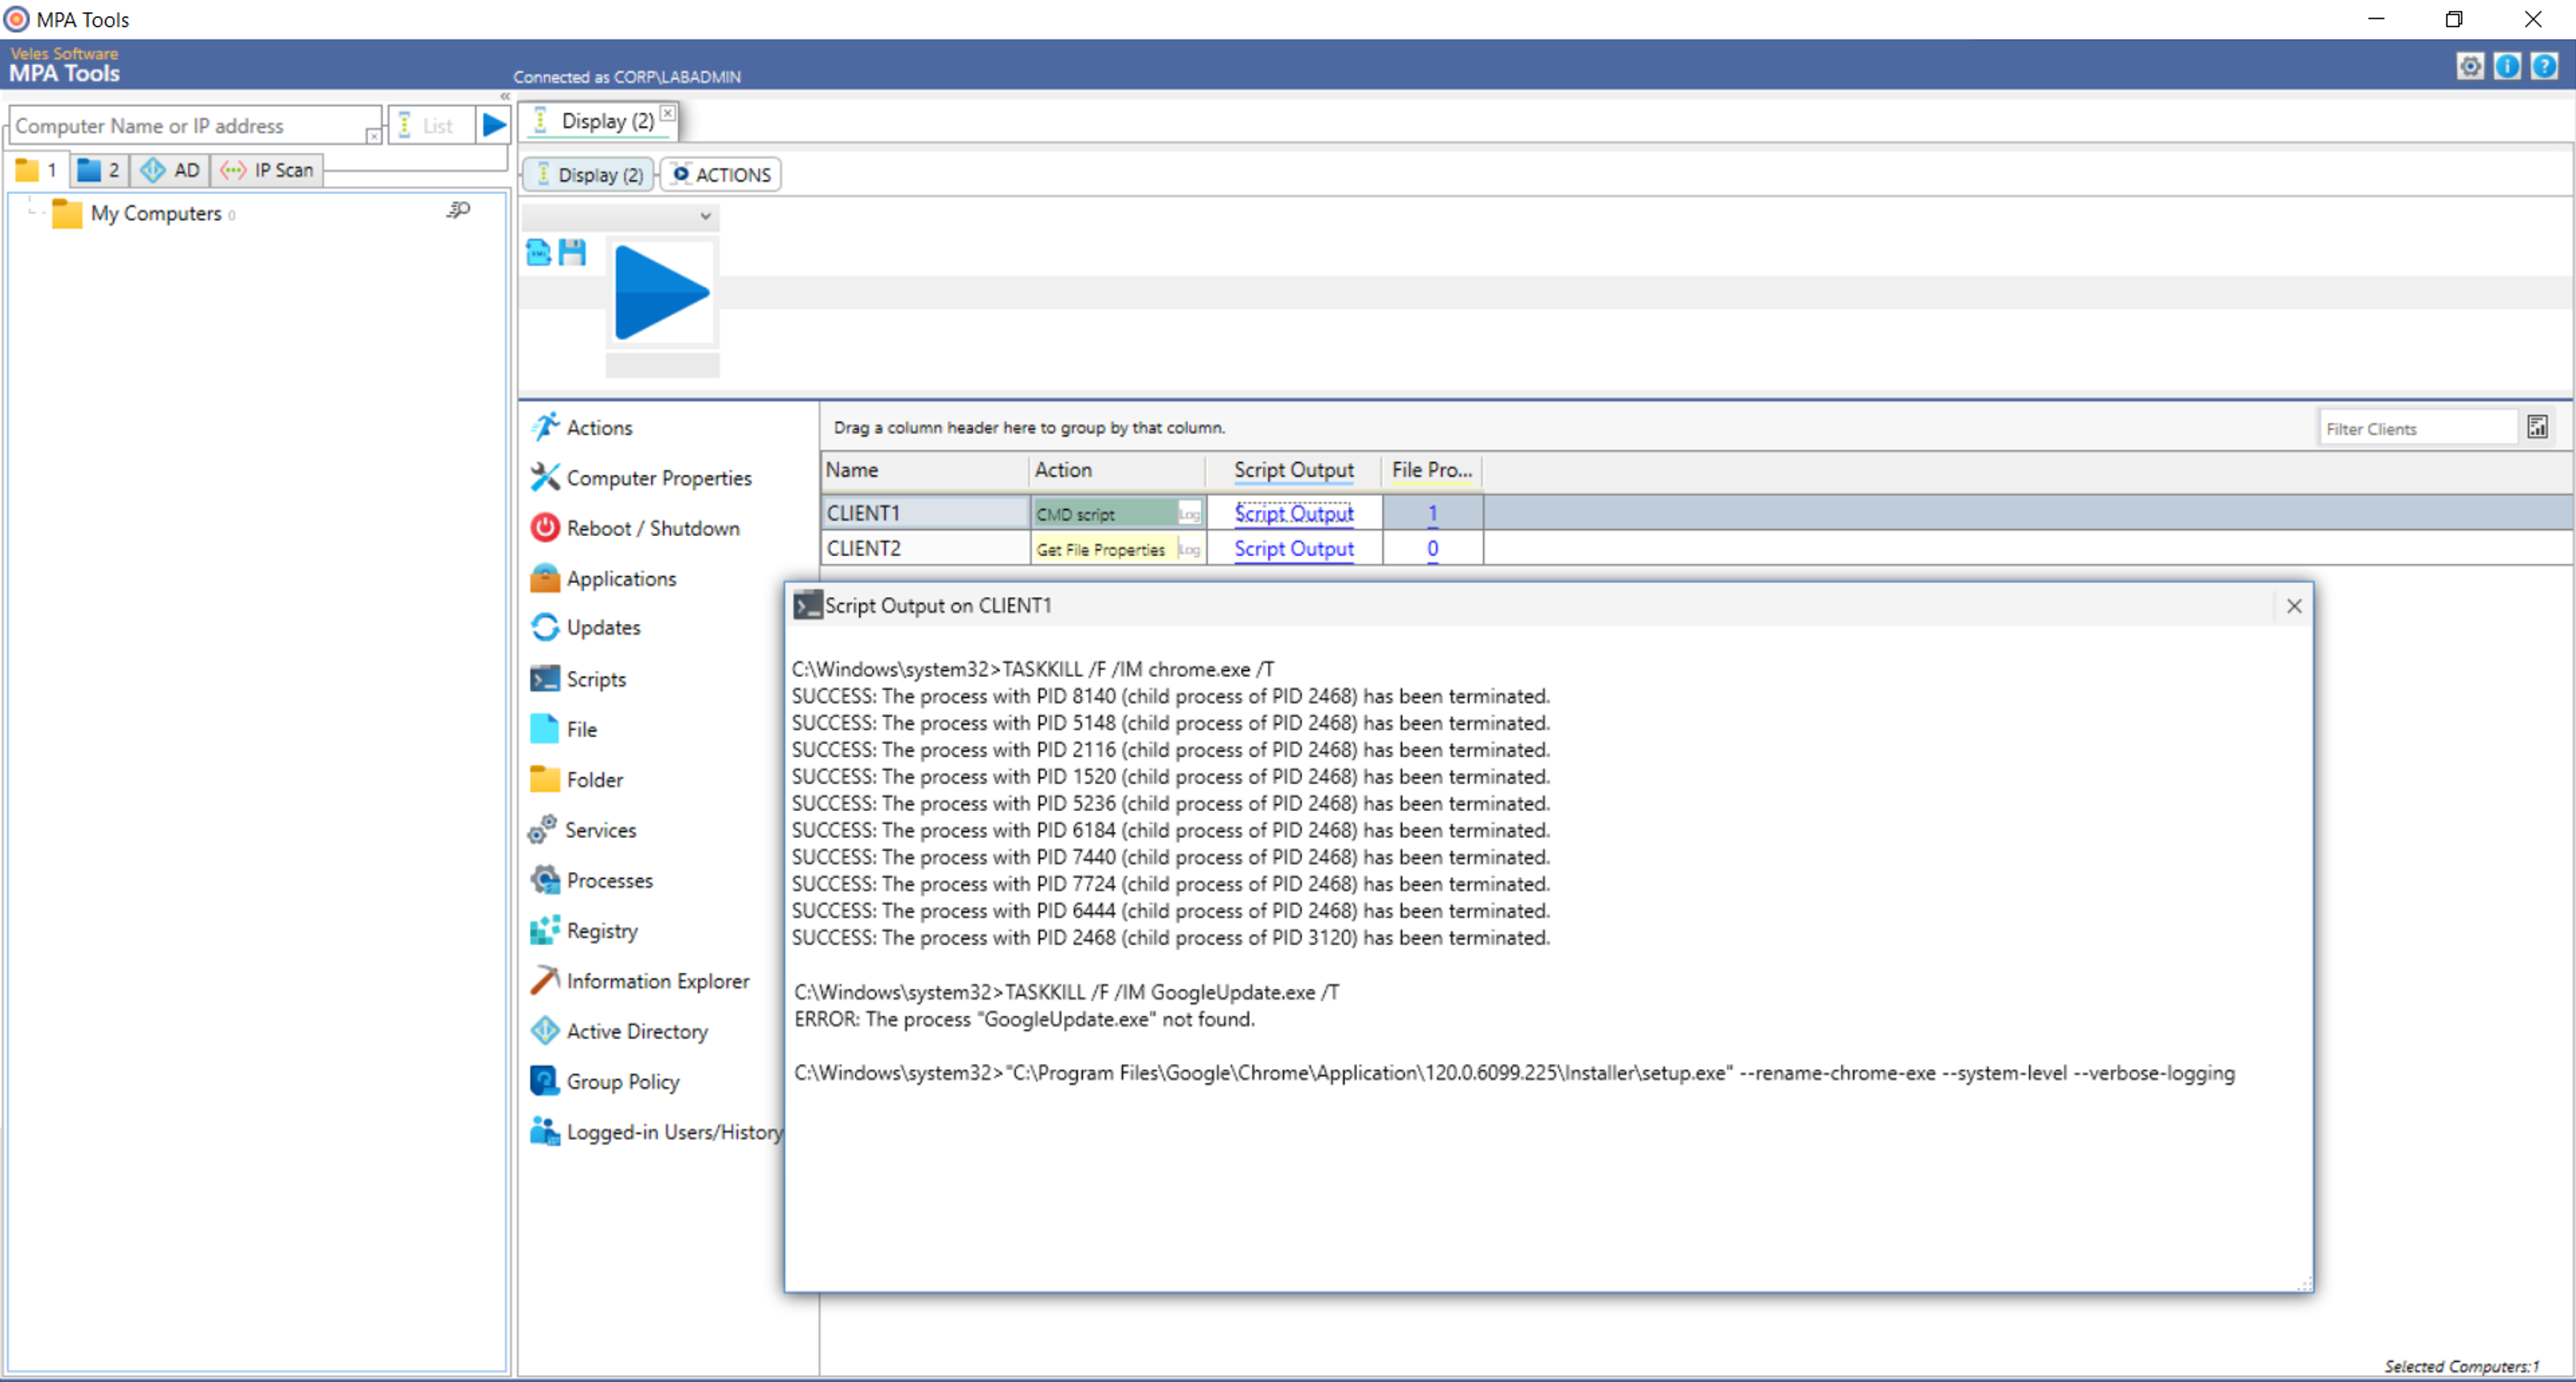This screenshot has width=2576, height=1382.
Task: Click the calculator icon next to Filter Clients
Action: click(x=2537, y=427)
